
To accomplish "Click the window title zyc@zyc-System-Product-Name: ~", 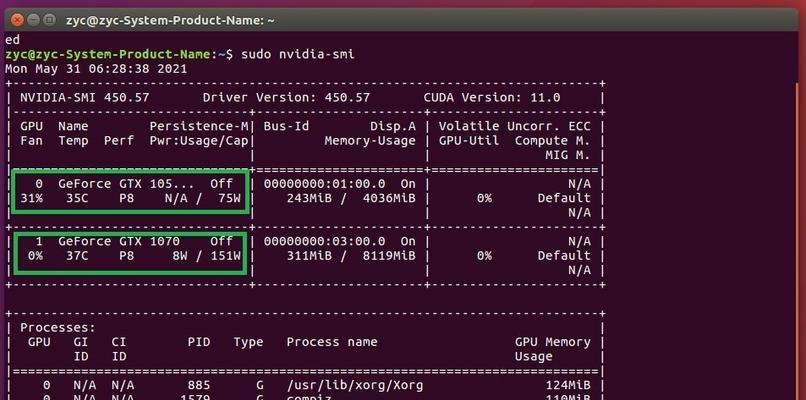I will tap(170, 21).
